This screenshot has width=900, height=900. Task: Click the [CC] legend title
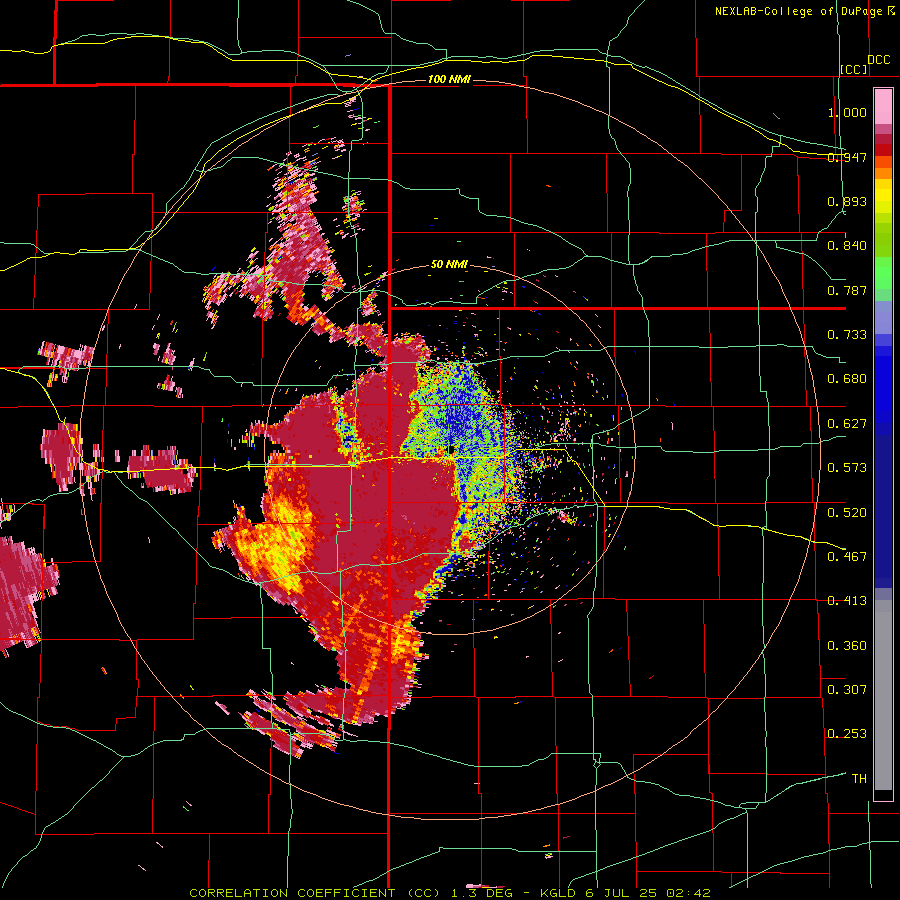854,69
